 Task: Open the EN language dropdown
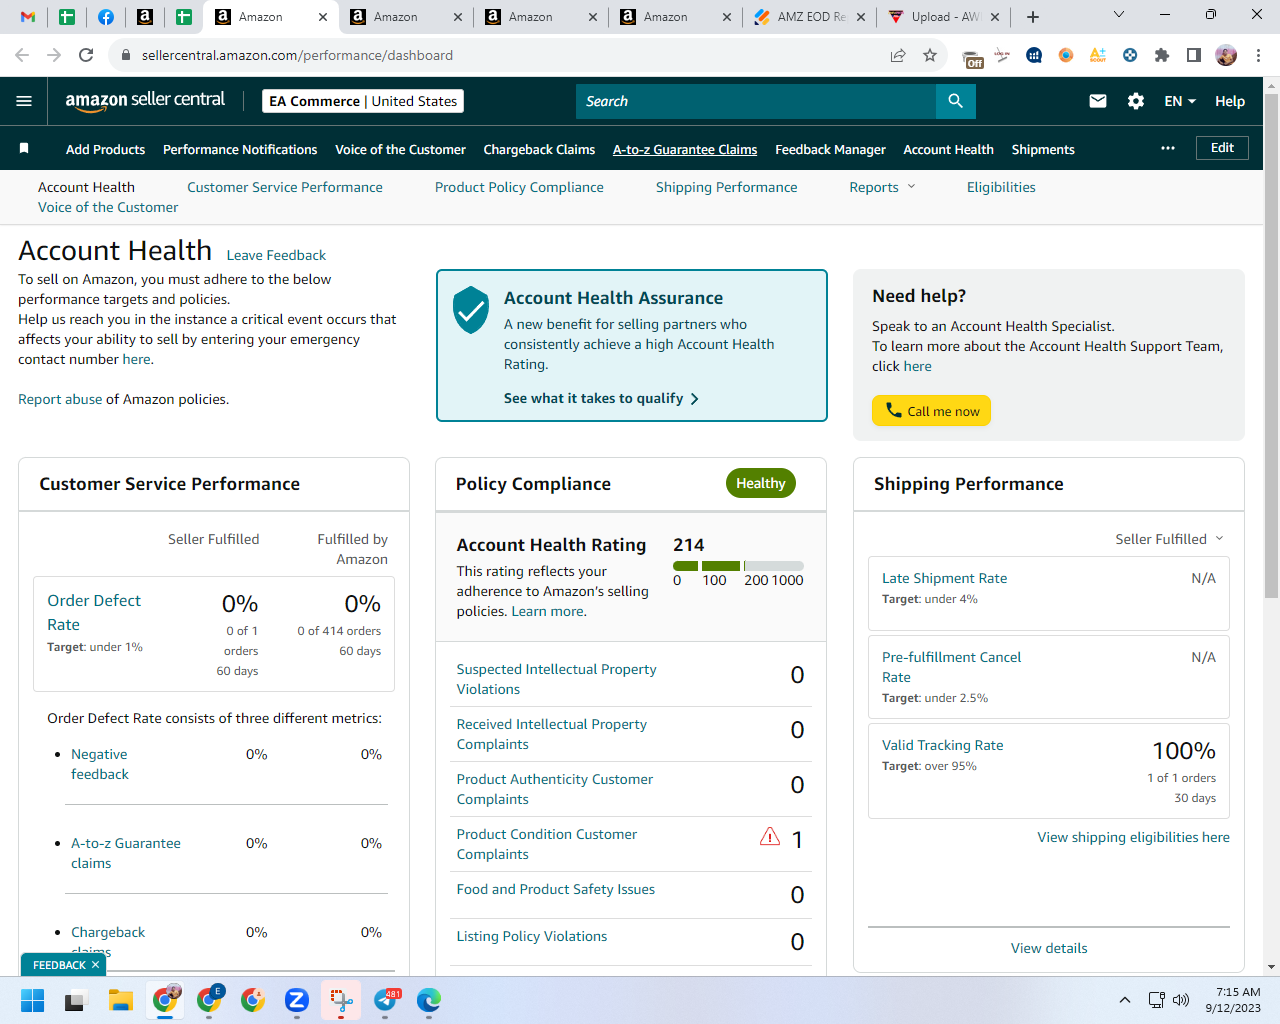point(1180,101)
